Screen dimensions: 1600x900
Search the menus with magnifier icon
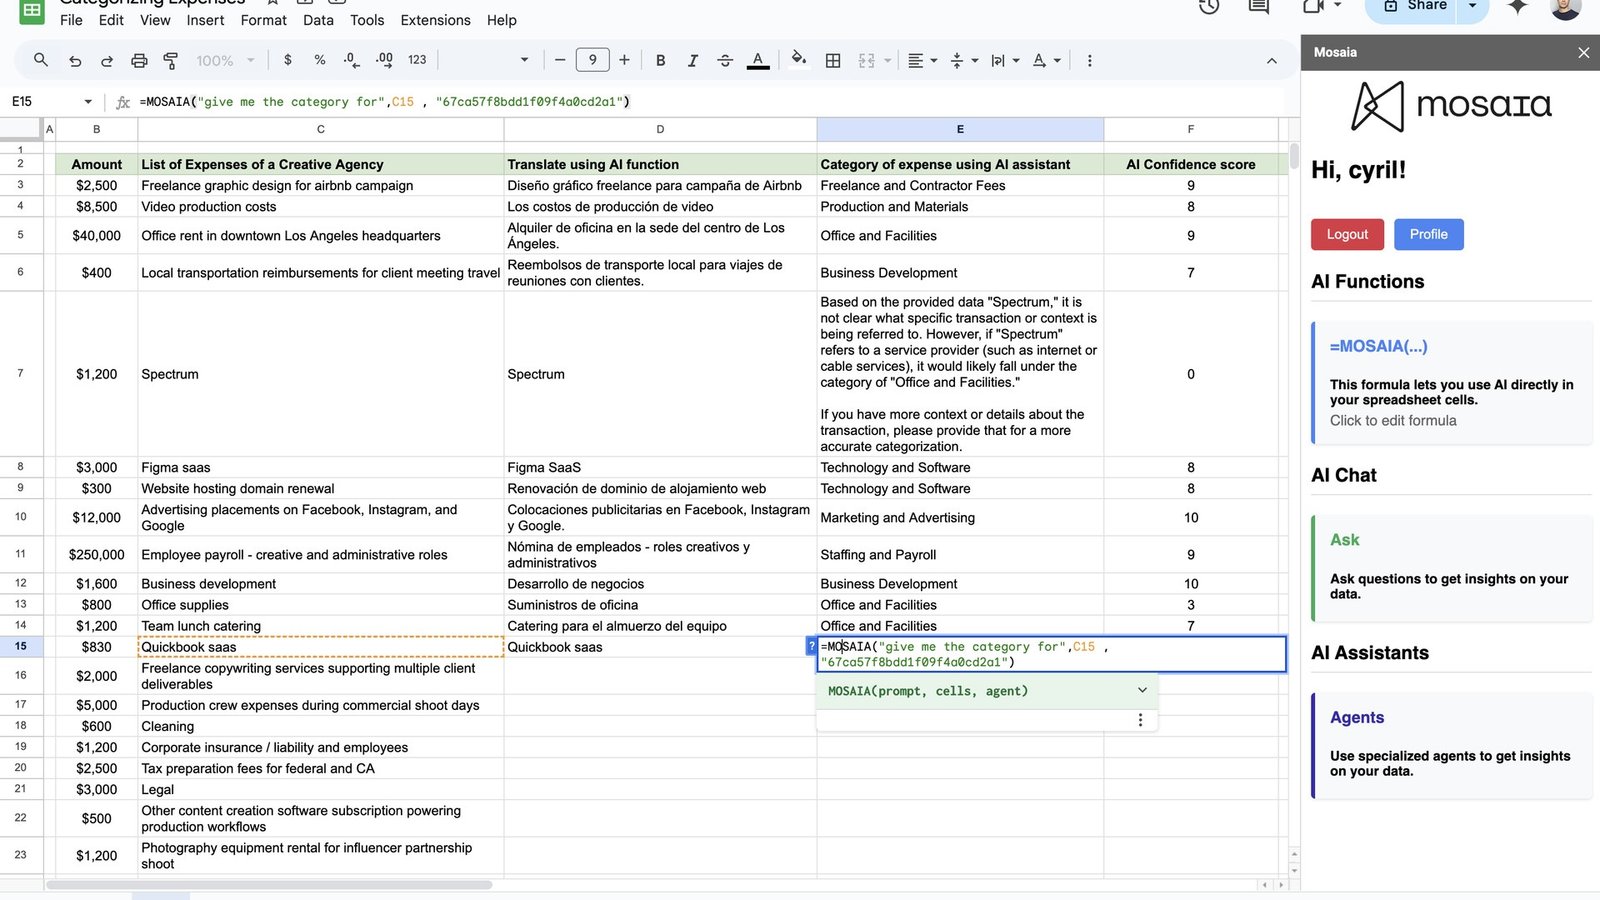tap(41, 60)
